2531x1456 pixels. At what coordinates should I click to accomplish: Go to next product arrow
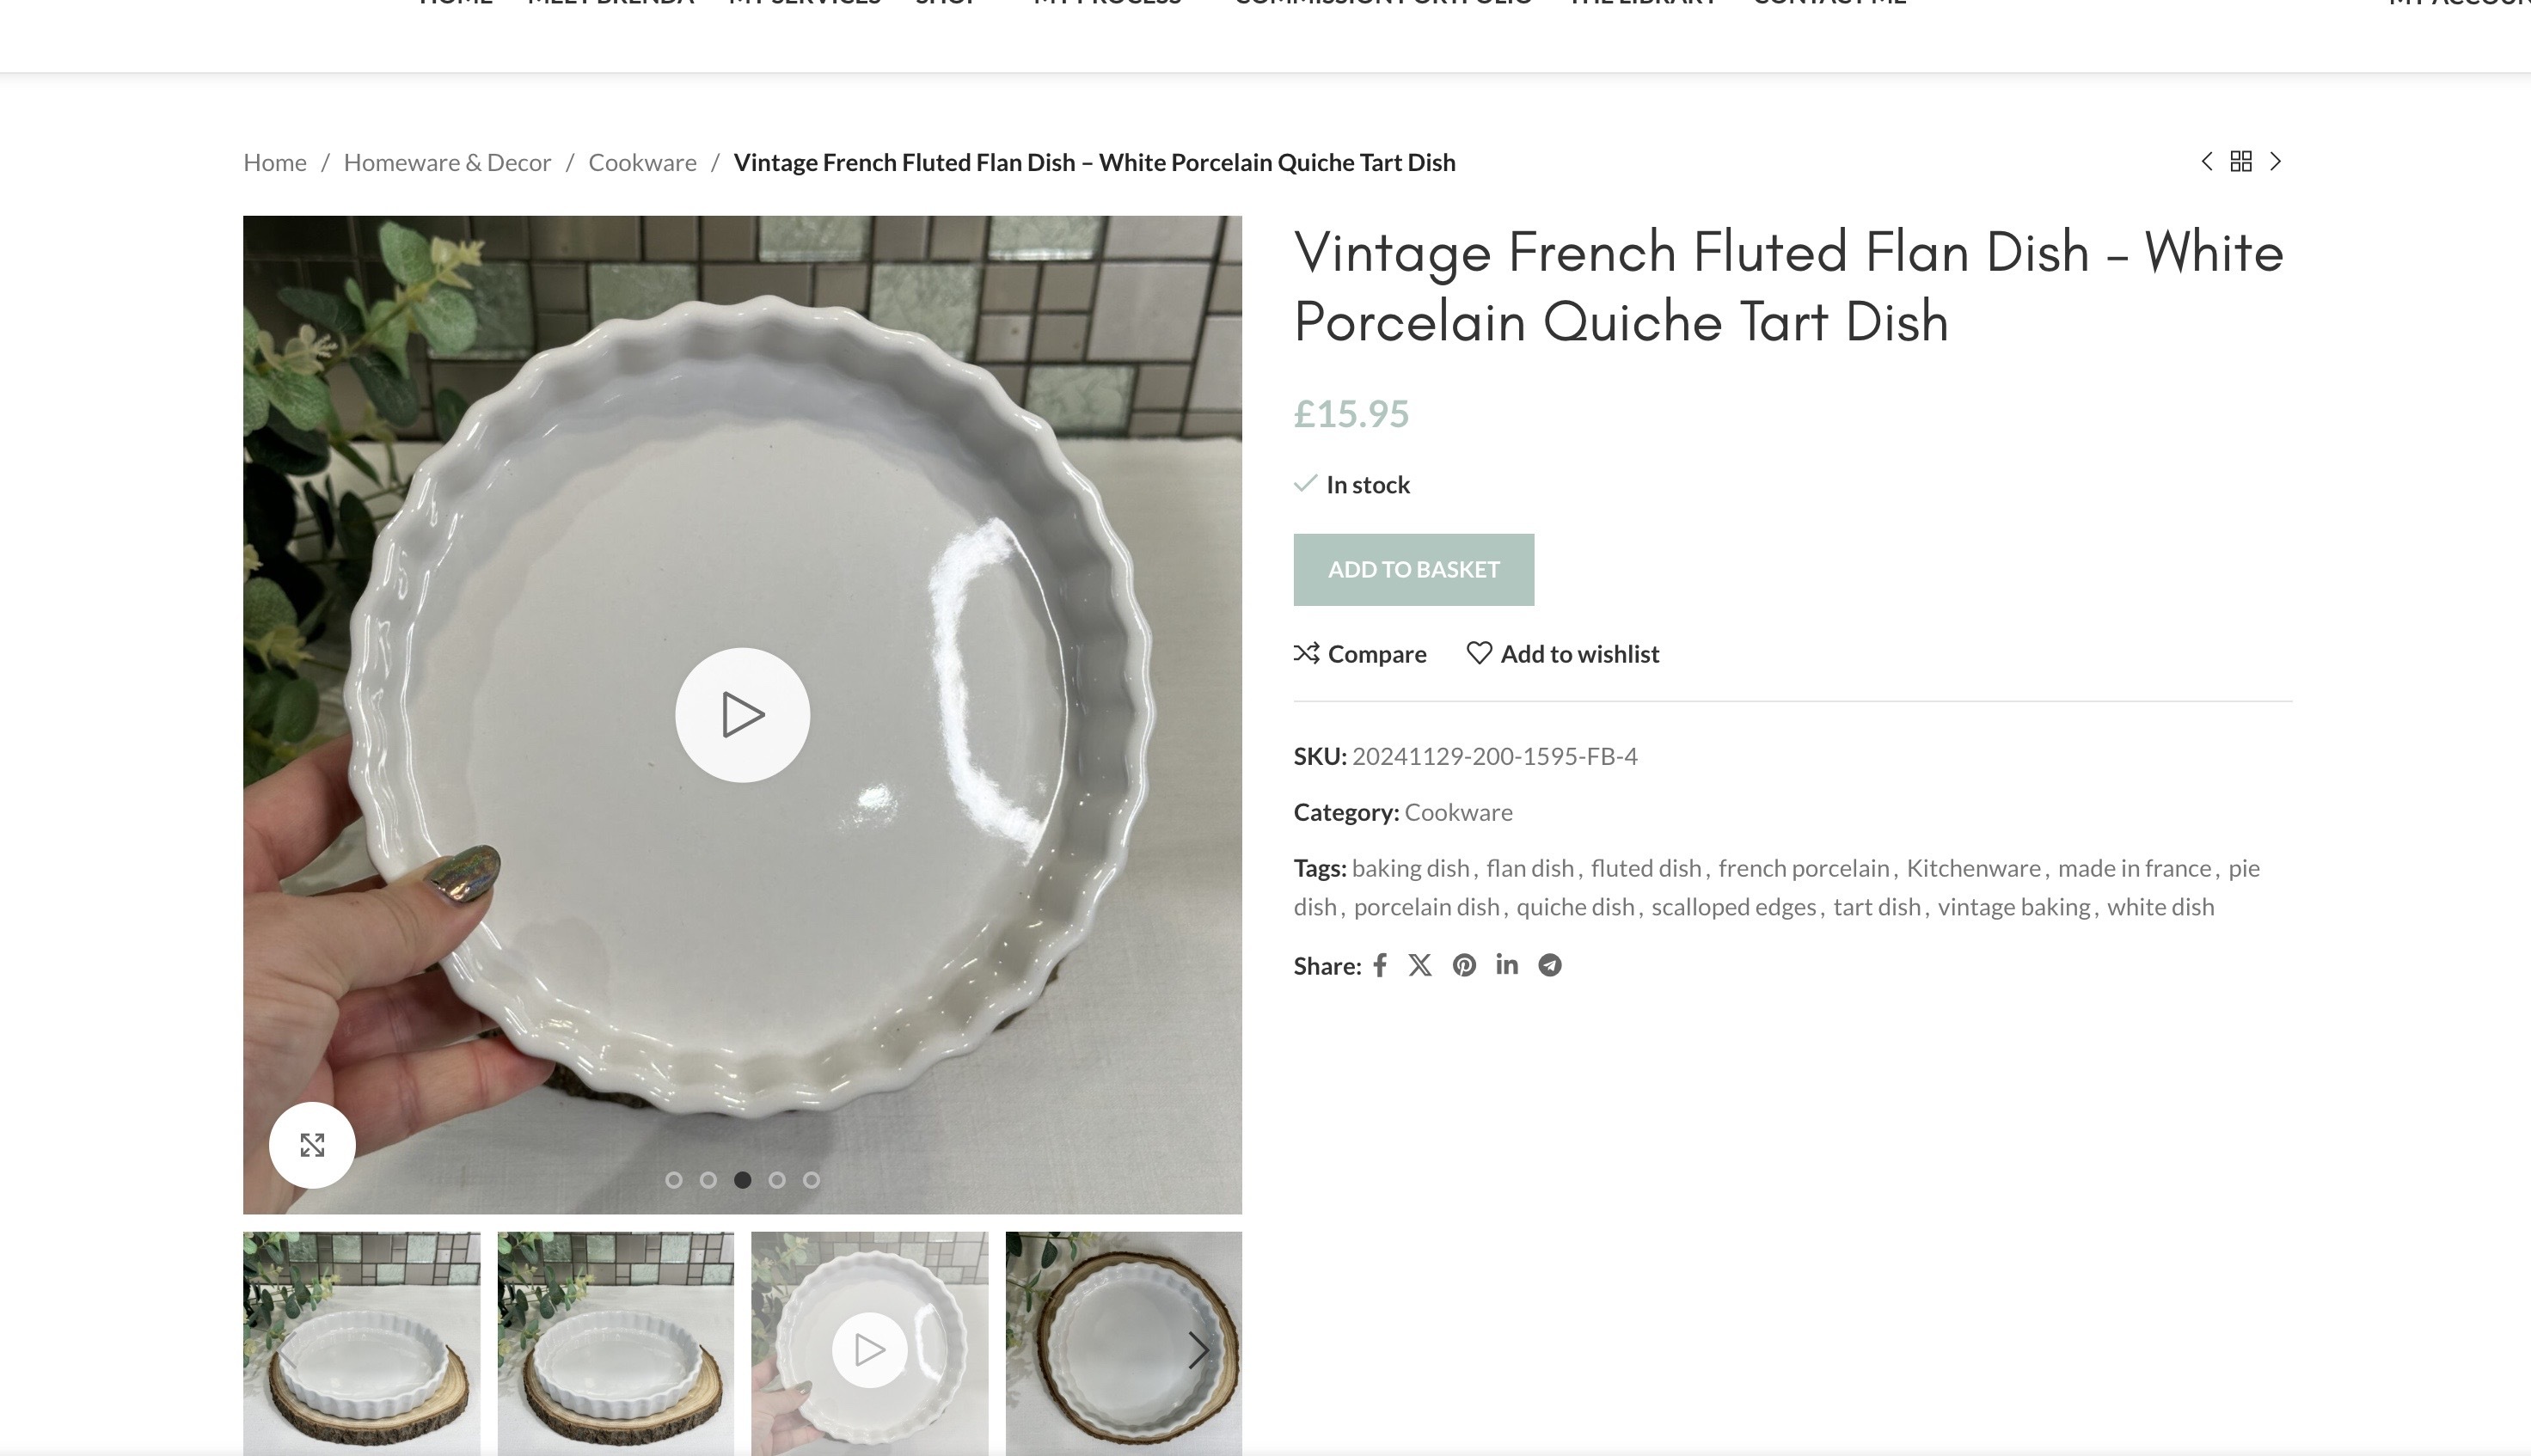[x=2276, y=162]
